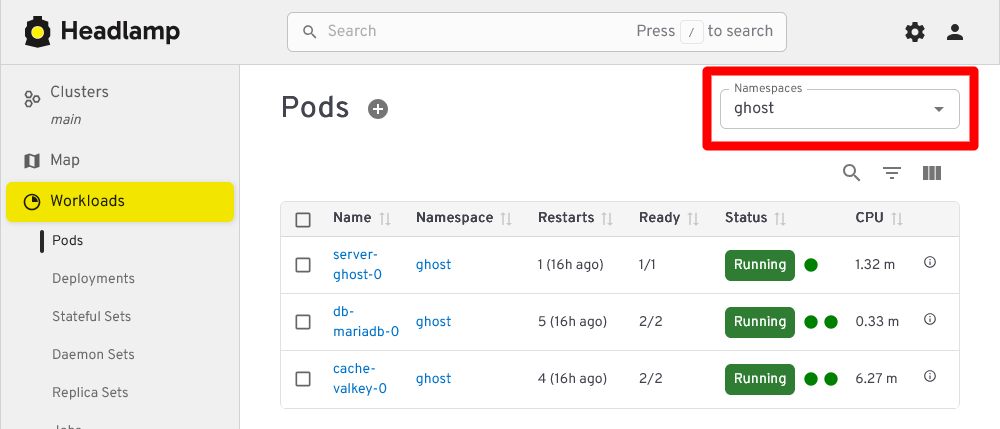Click the top Search input field
Image resolution: width=1000 pixels, height=429 pixels.
tap(536, 32)
